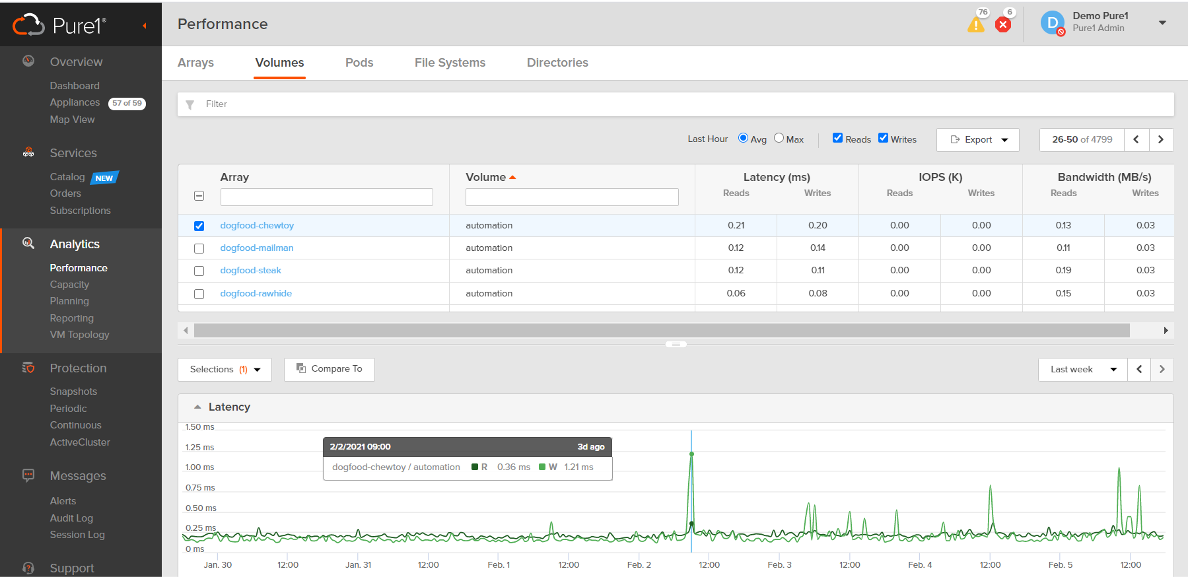Click the Overview gauge icon
This screenshot has height=577, width=1189.
click(x=28, y=61)
